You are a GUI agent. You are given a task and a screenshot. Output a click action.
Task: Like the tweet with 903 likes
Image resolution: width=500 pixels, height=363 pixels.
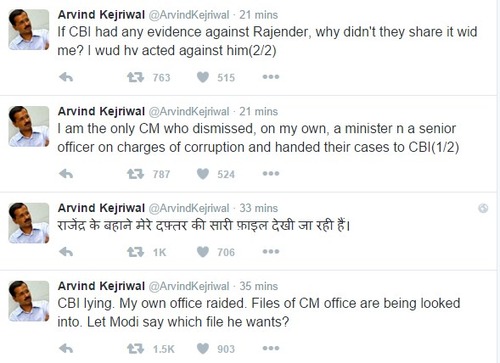pyautogui.click(x=203, y=349)
